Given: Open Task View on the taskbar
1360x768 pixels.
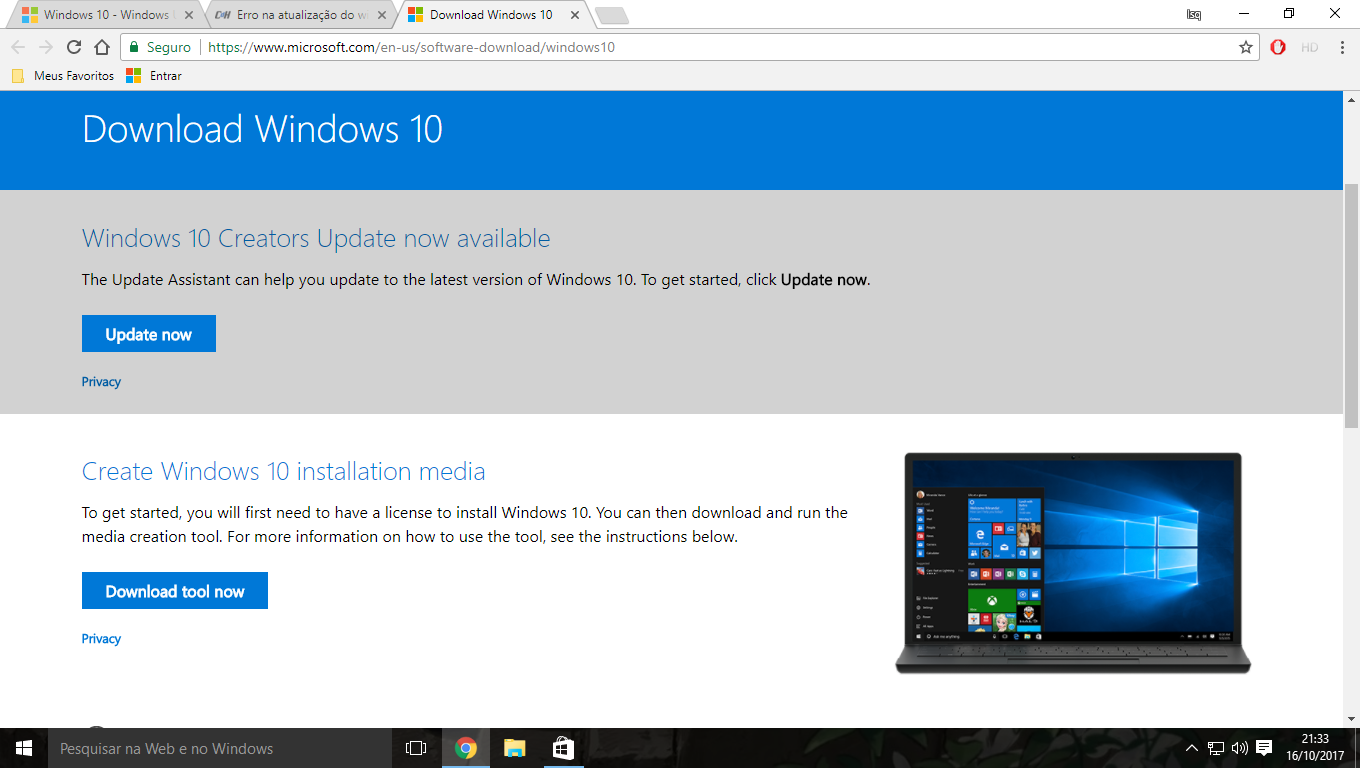Looking at the screenshot, I should point(416,748).
